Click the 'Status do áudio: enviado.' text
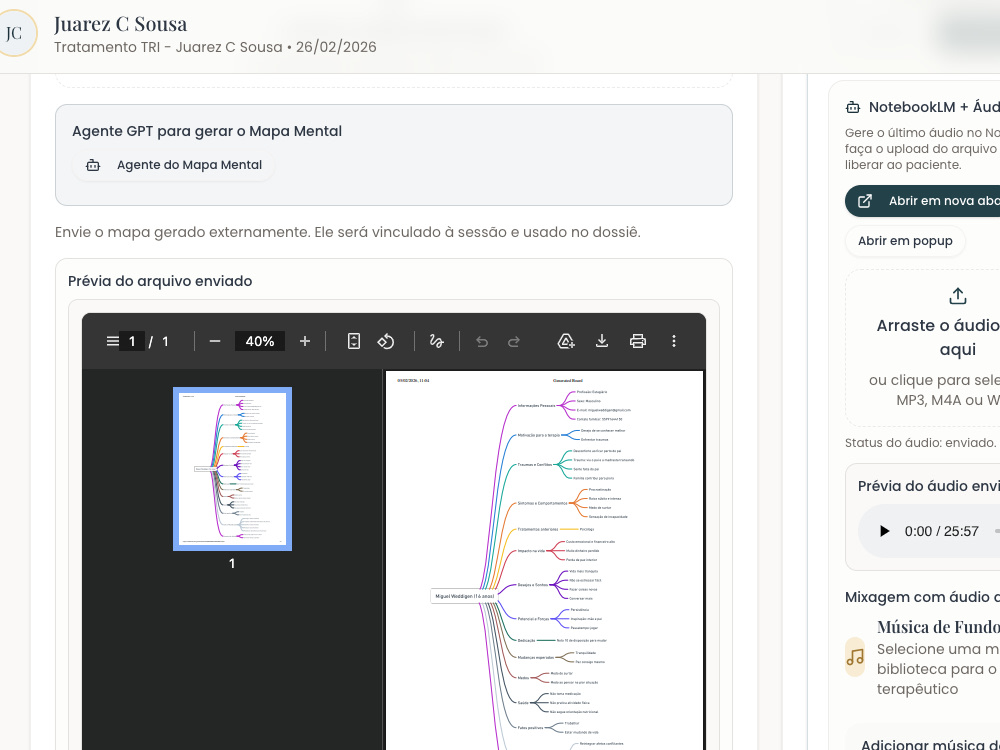 (920, 443)
